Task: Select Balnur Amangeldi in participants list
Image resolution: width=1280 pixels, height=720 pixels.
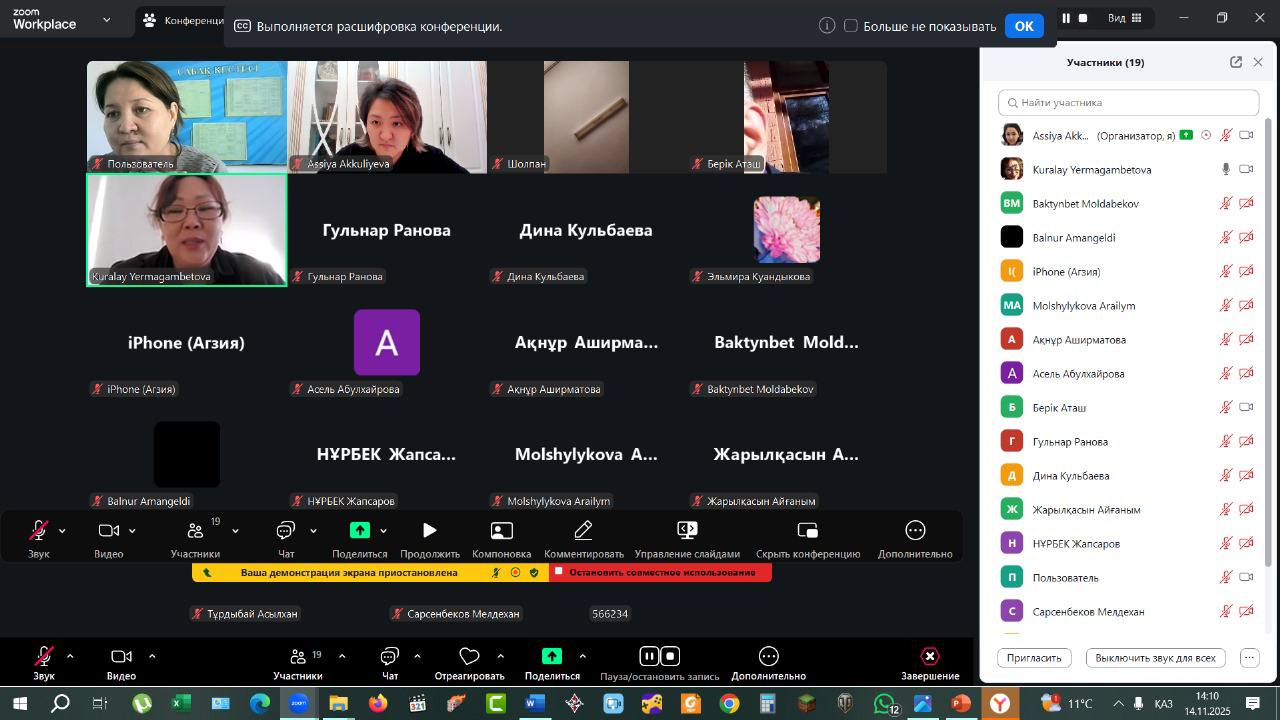Action: 1073,238
